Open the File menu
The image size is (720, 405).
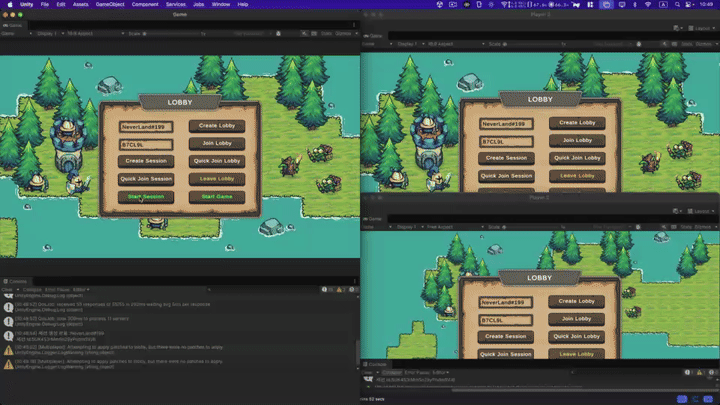point(45,4)
